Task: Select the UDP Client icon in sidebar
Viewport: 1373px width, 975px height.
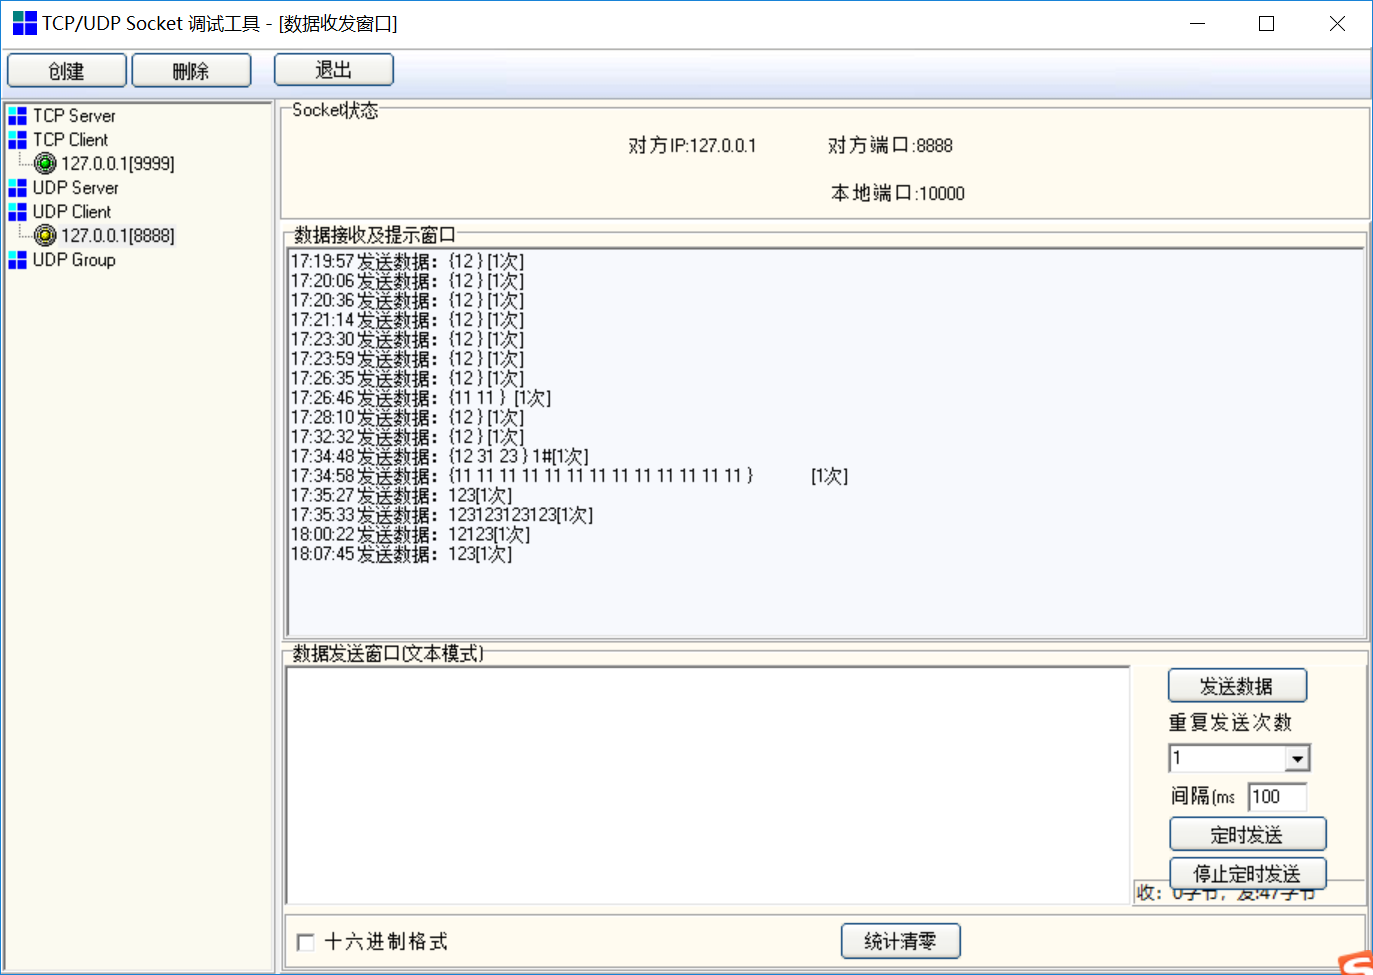Action: [x=16, y=211]
